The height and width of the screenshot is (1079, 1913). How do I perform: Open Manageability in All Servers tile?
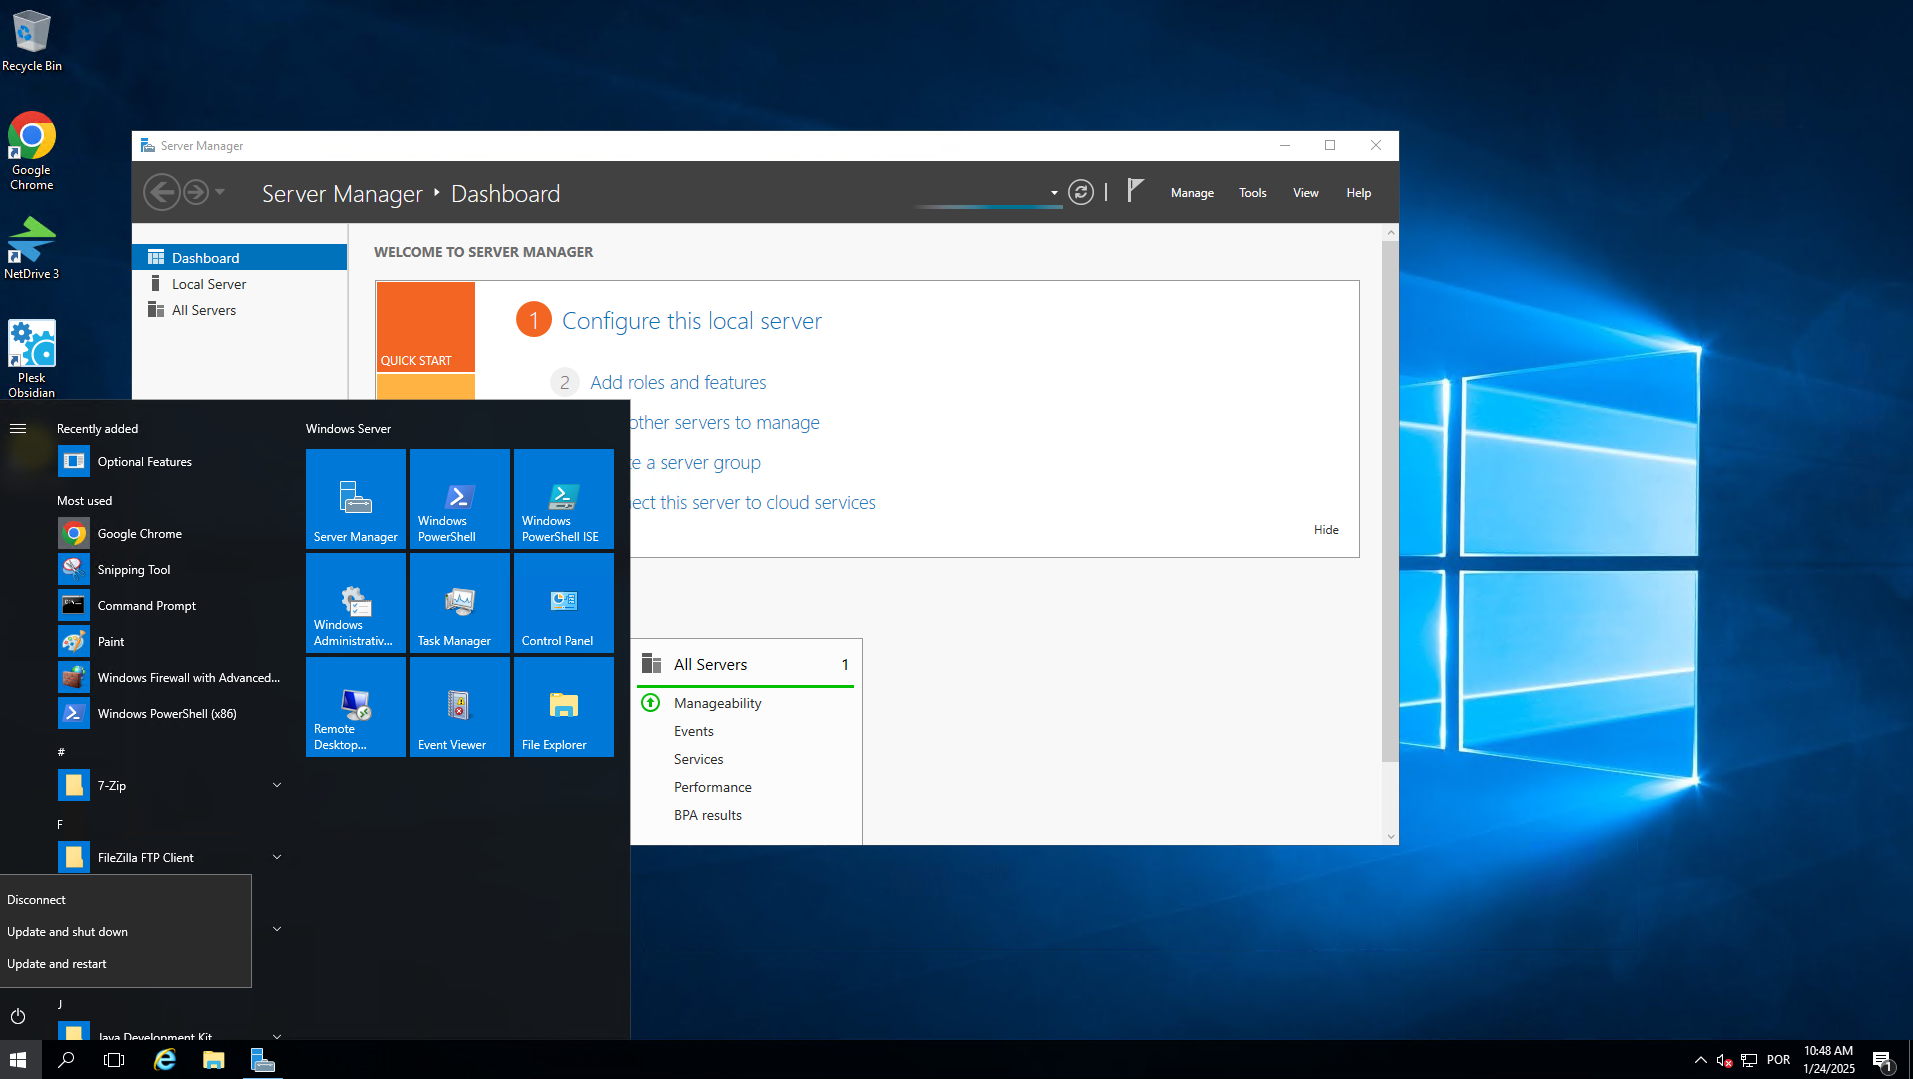[x=717, y=703]
